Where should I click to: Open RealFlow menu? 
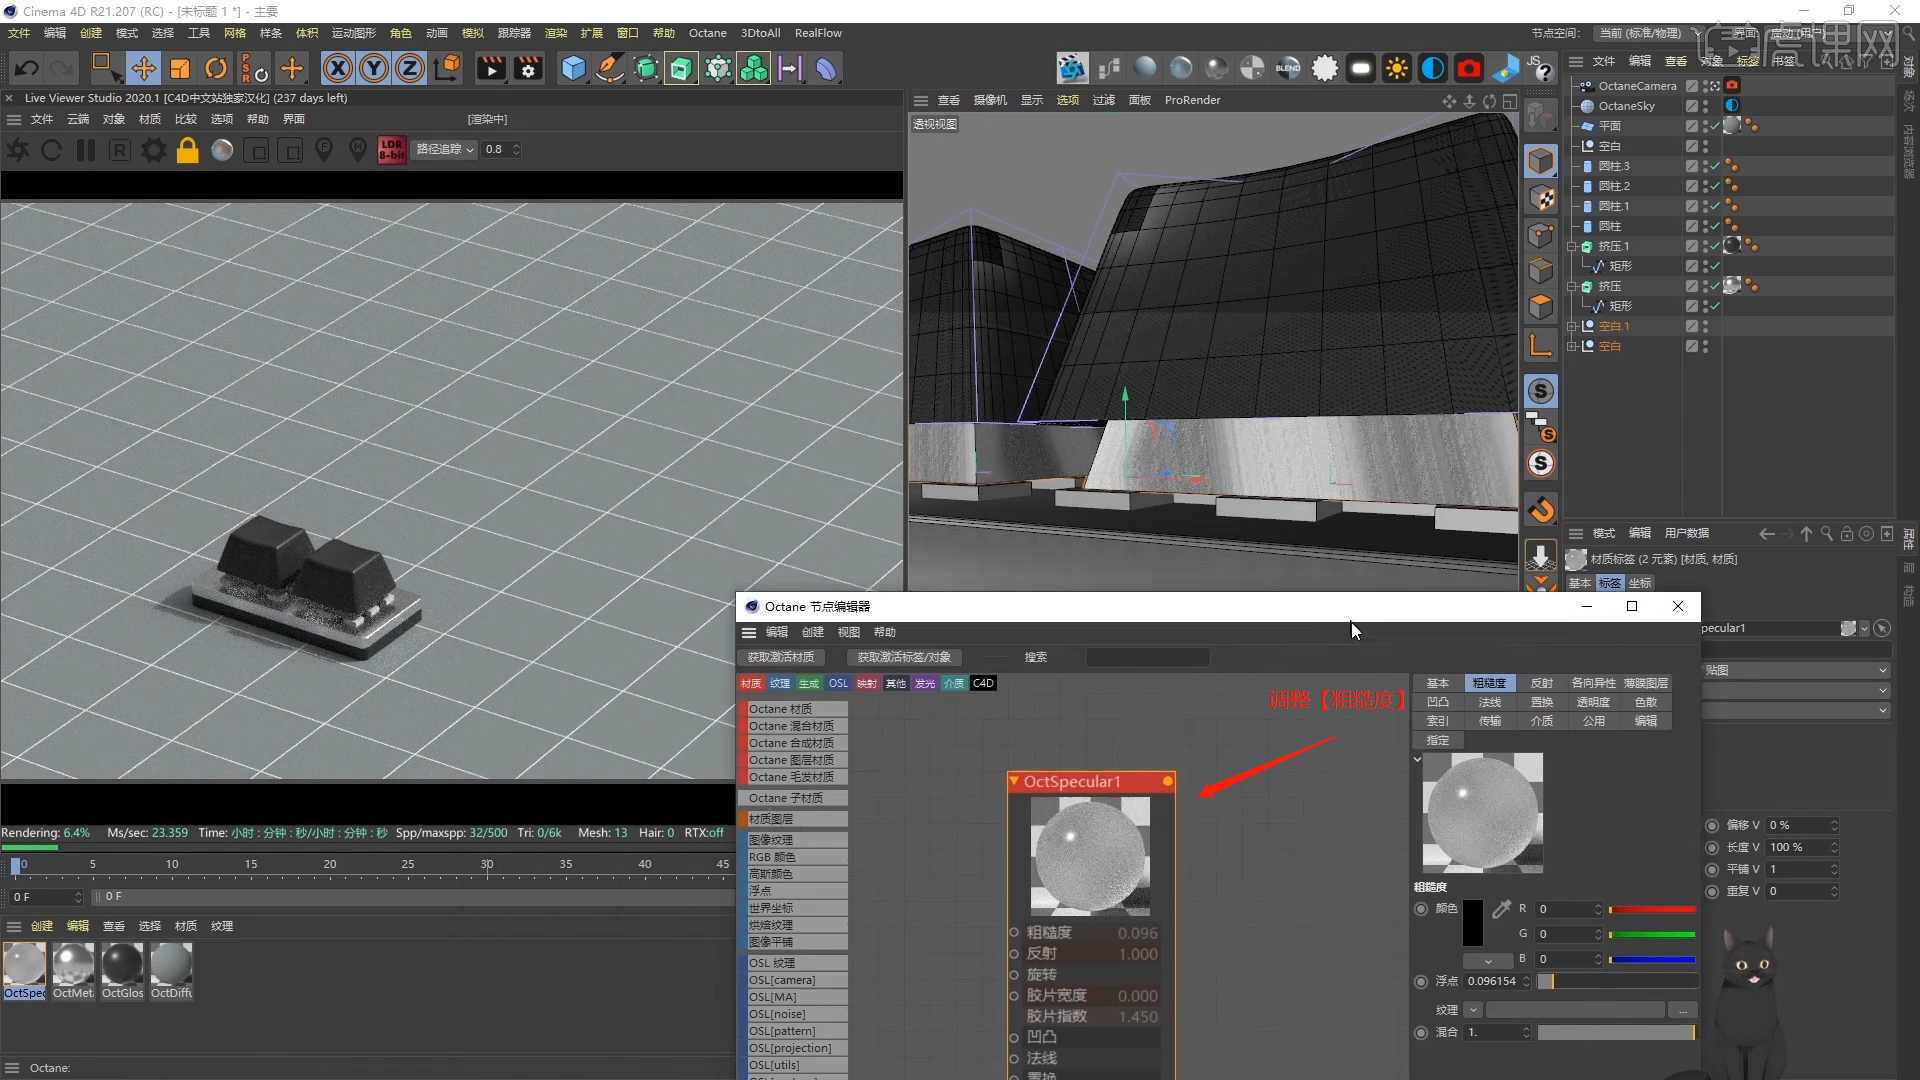tap(818, 33)
